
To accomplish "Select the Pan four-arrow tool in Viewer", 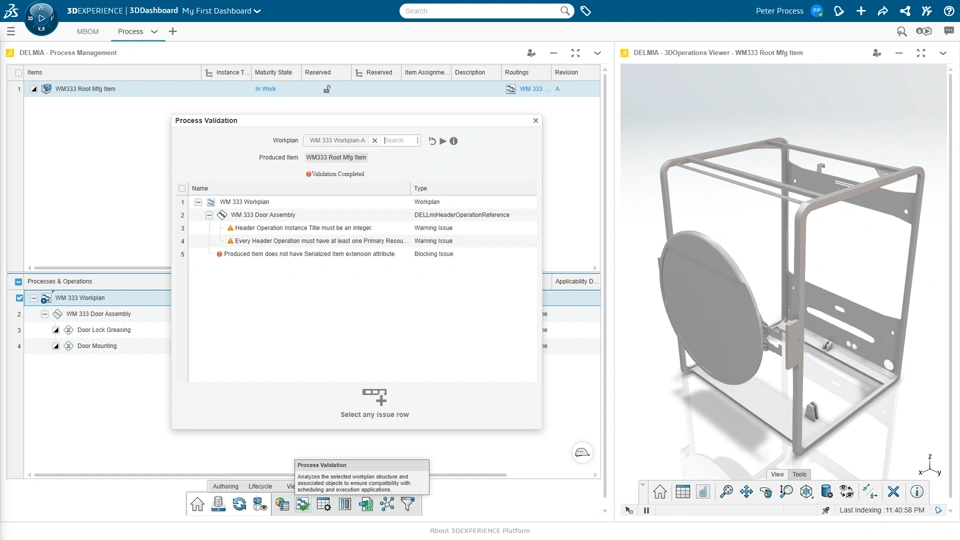I will pos(746,492).
